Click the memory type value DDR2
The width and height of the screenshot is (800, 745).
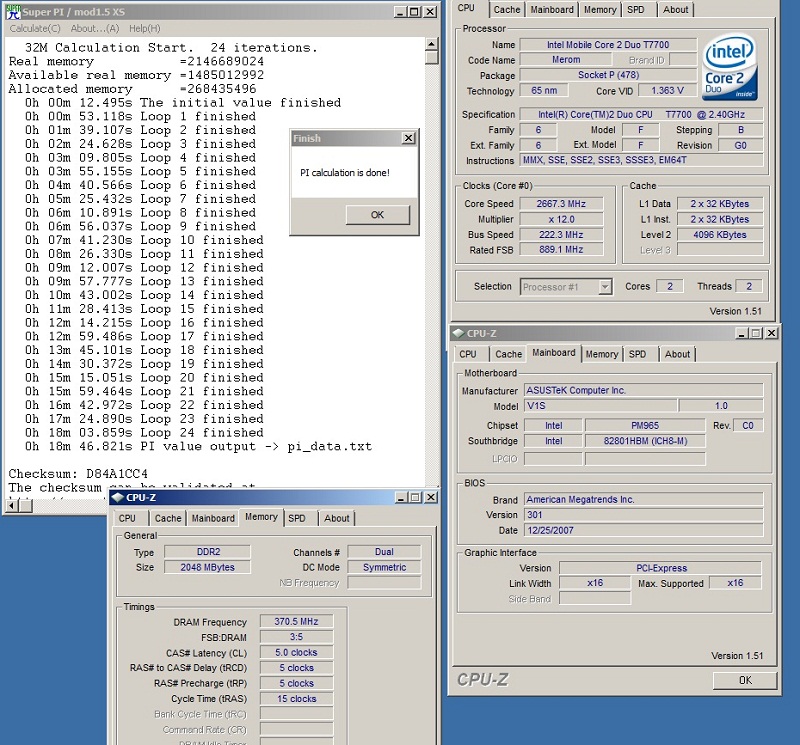click(208, 552)
